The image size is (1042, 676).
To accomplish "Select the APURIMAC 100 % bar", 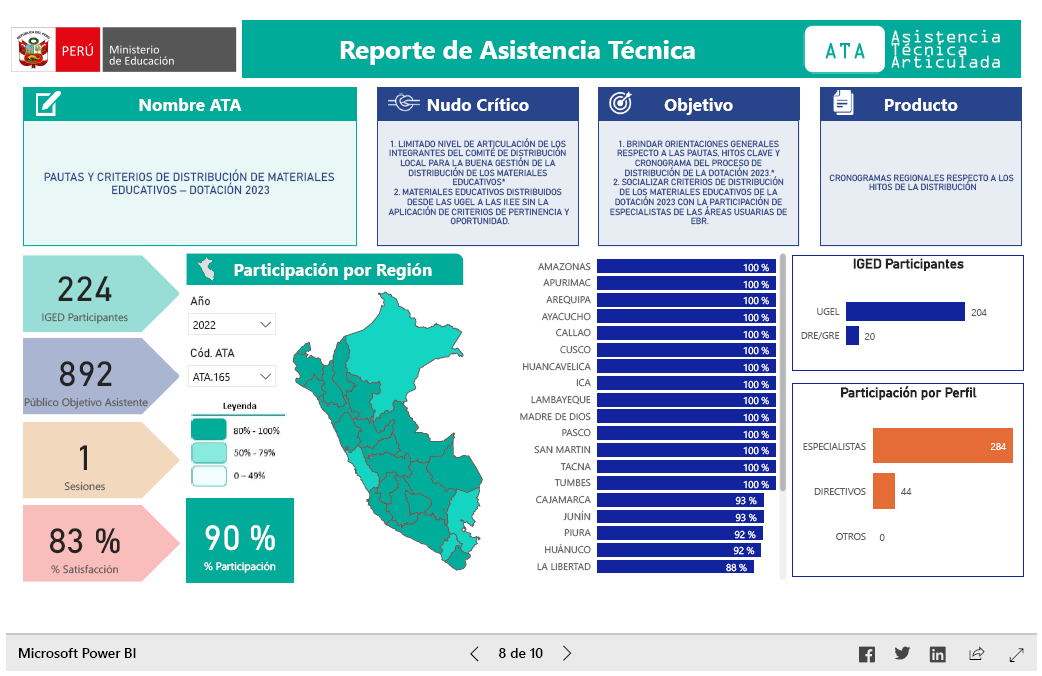I will tap(686, 283).
